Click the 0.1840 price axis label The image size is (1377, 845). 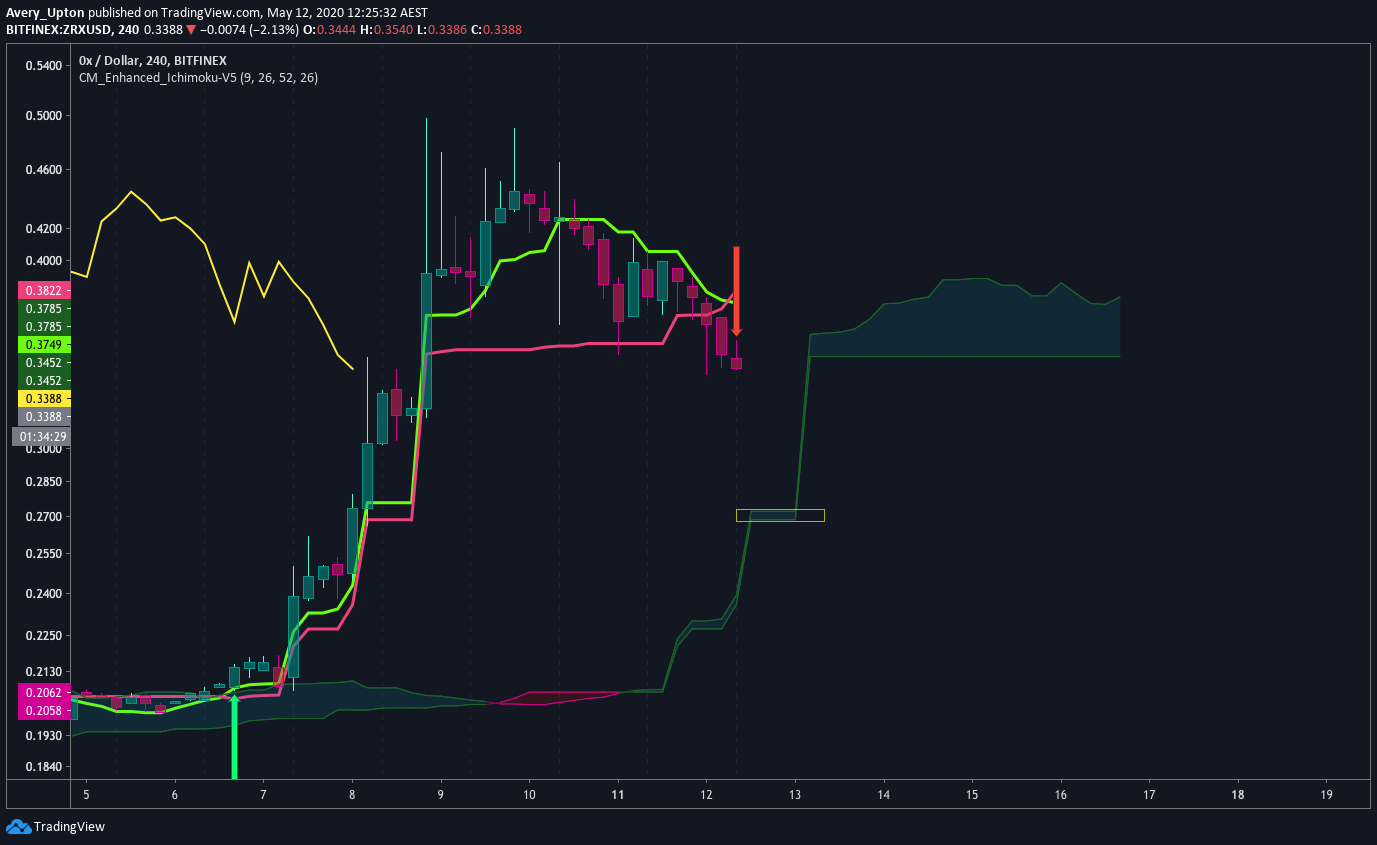point(43,767)
